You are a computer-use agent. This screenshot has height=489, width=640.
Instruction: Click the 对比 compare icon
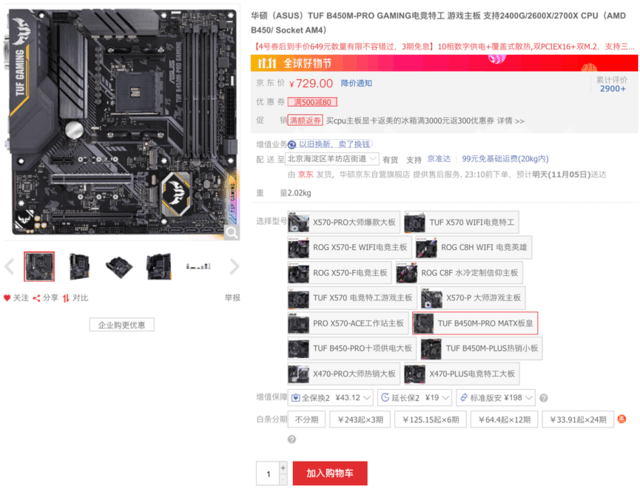tap(66, 298)
